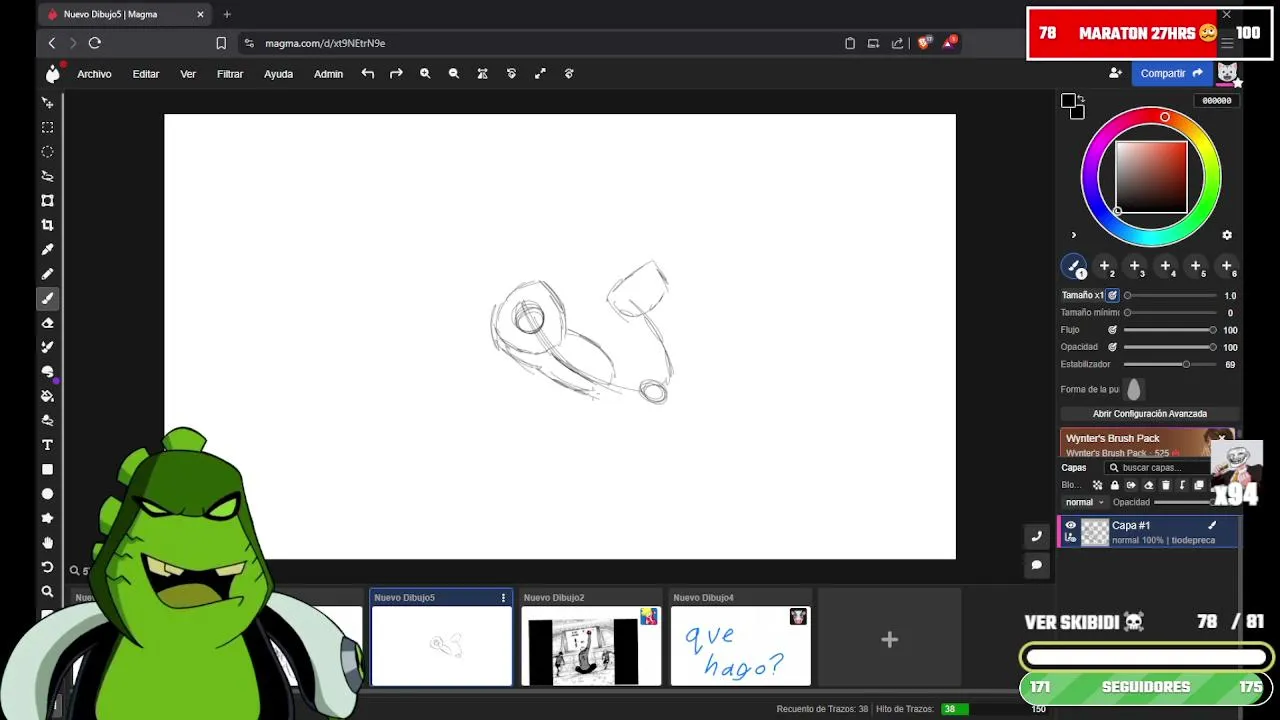Viewport: 1280px width, 720px height.
Task: Delete layer using trash icon
Action: 1165,485
